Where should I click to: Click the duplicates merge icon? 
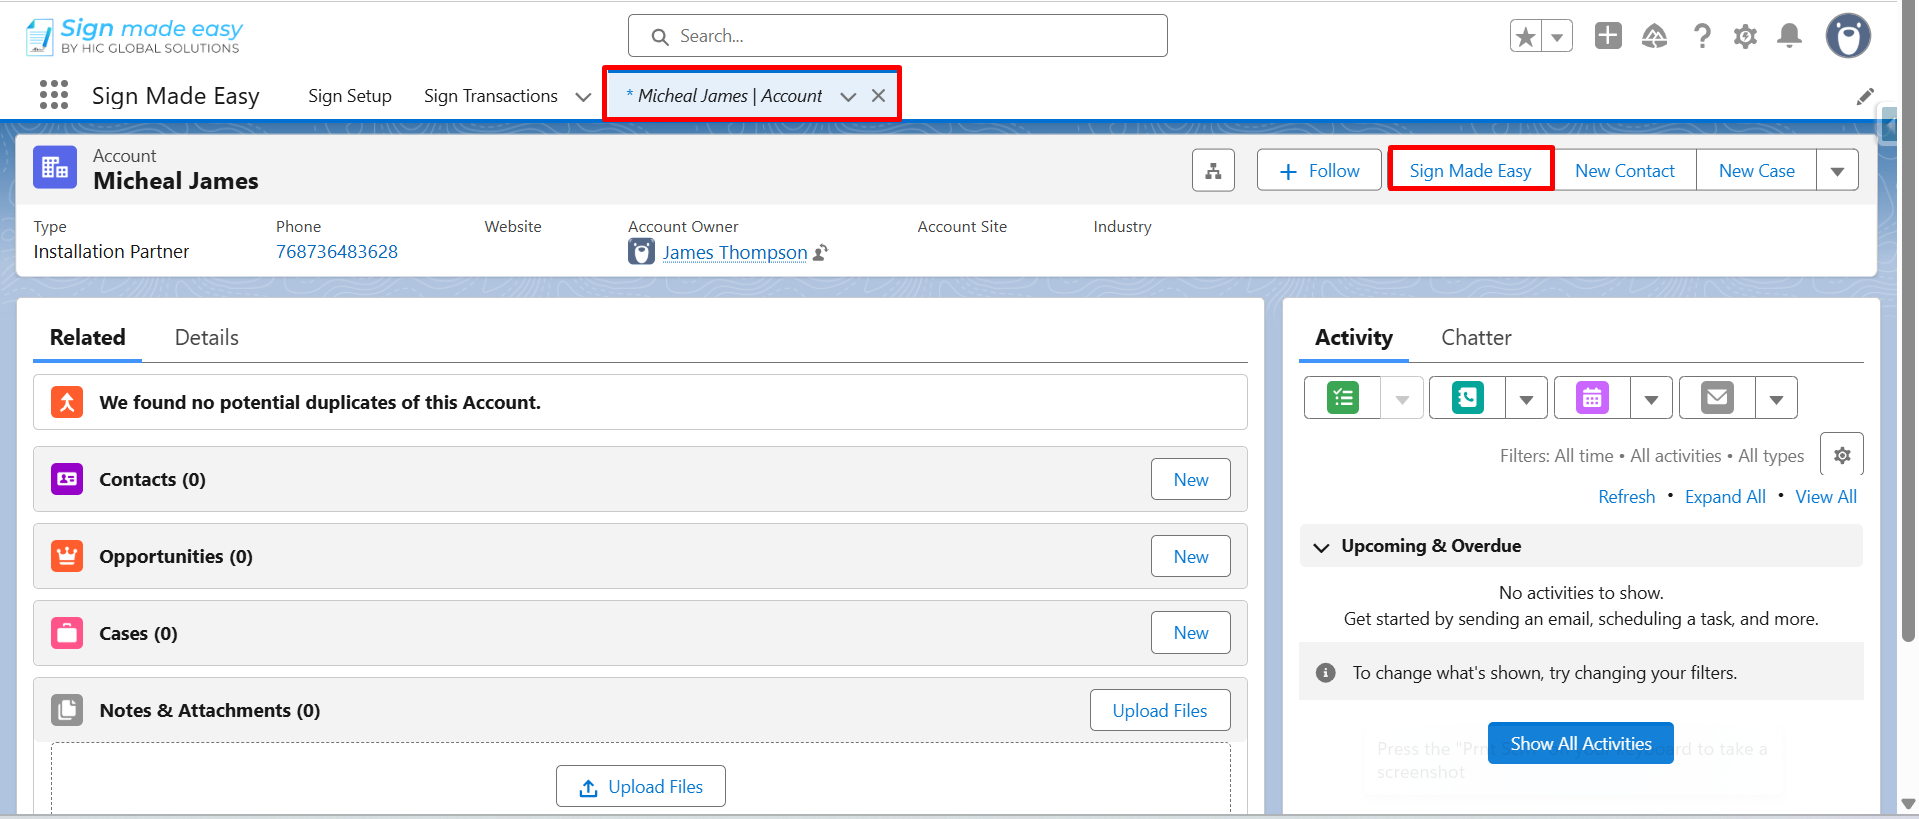tap(67, 402)
